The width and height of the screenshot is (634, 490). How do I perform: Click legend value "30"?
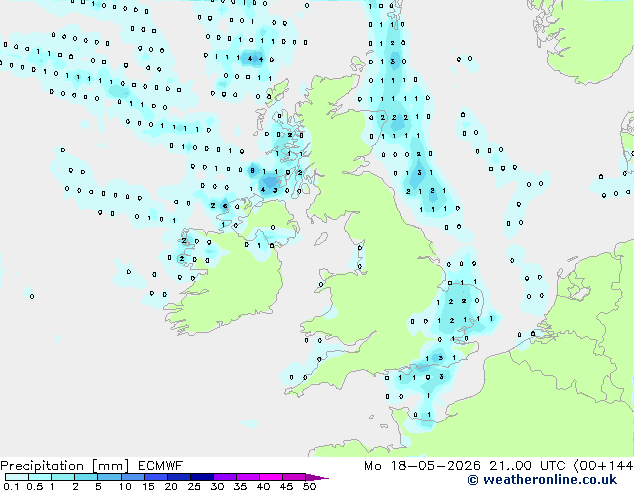217,486
